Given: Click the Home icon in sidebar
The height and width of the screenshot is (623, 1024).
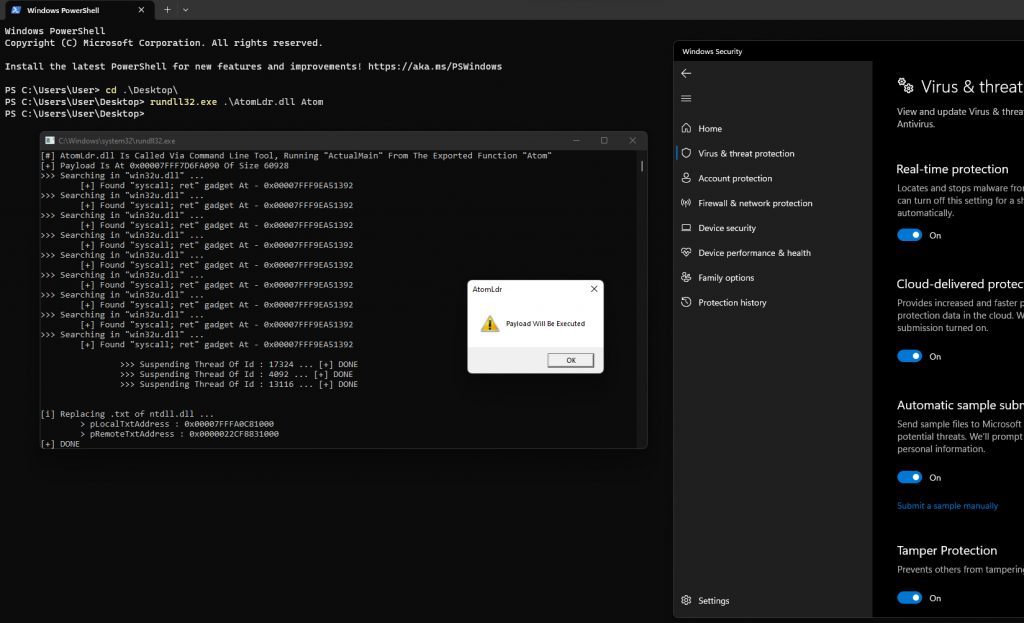Looking at the screenshot, I should tap(686, 129).
